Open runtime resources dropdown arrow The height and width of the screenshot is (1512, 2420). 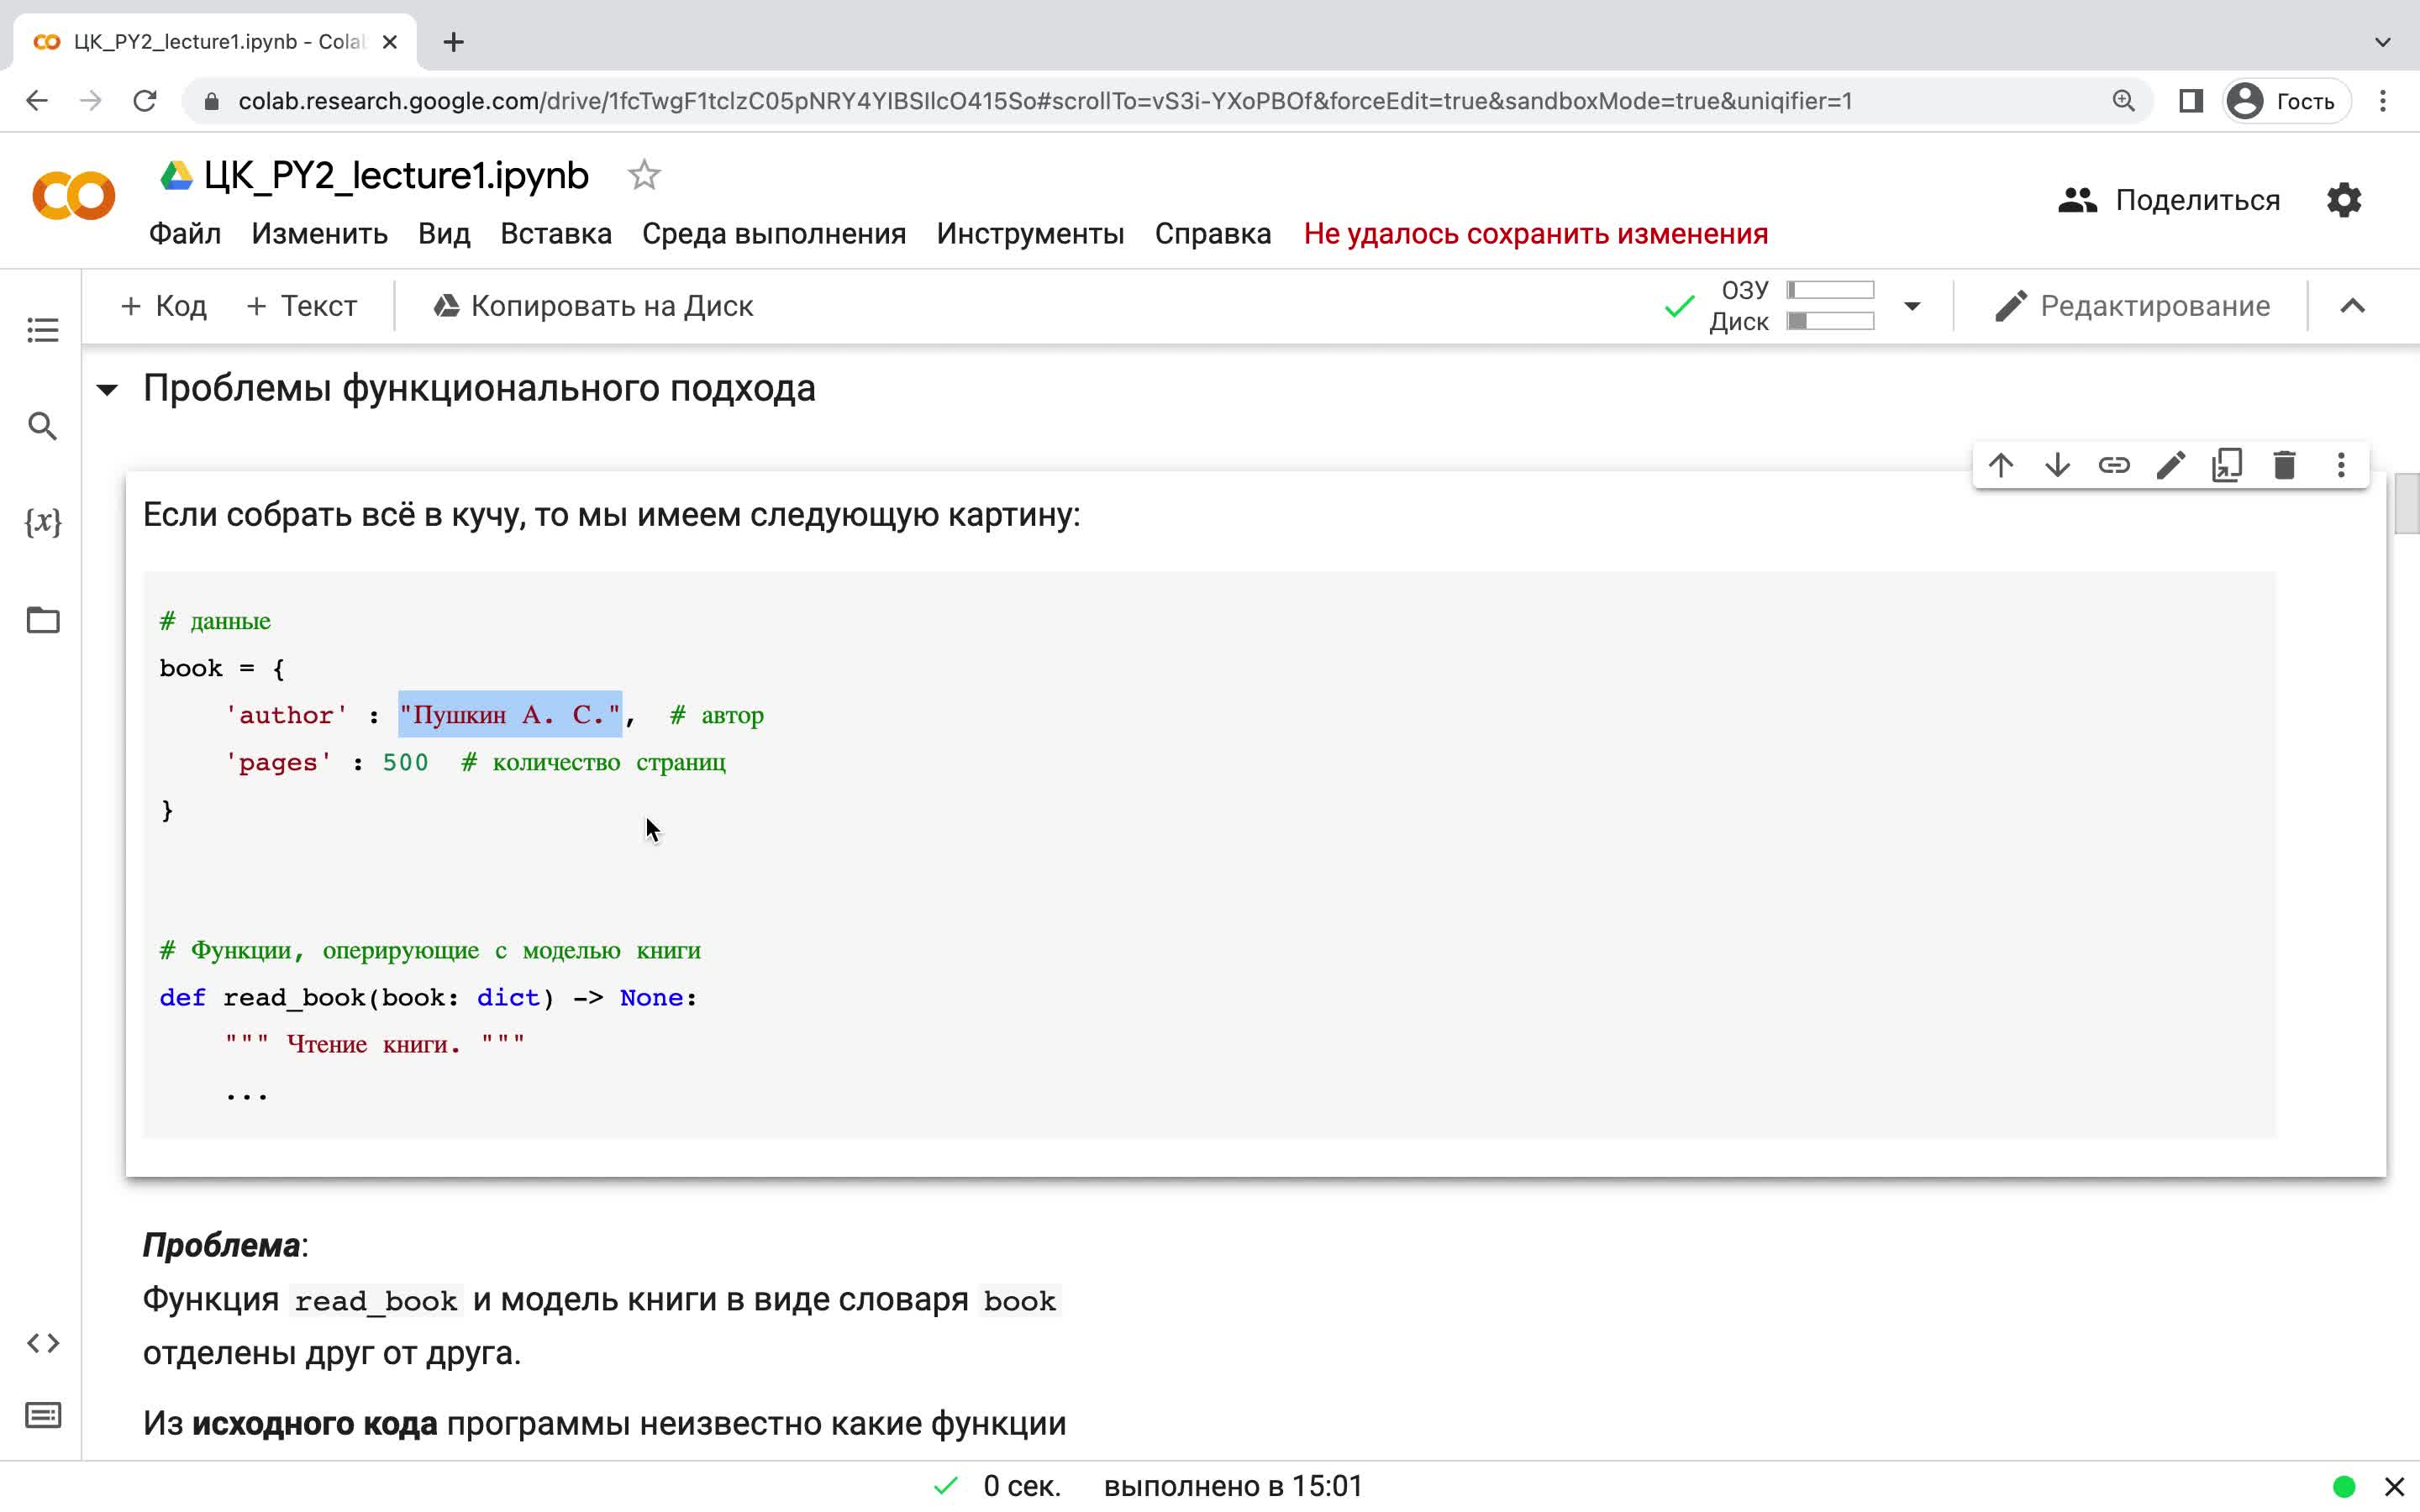(x=1912, y=306)
